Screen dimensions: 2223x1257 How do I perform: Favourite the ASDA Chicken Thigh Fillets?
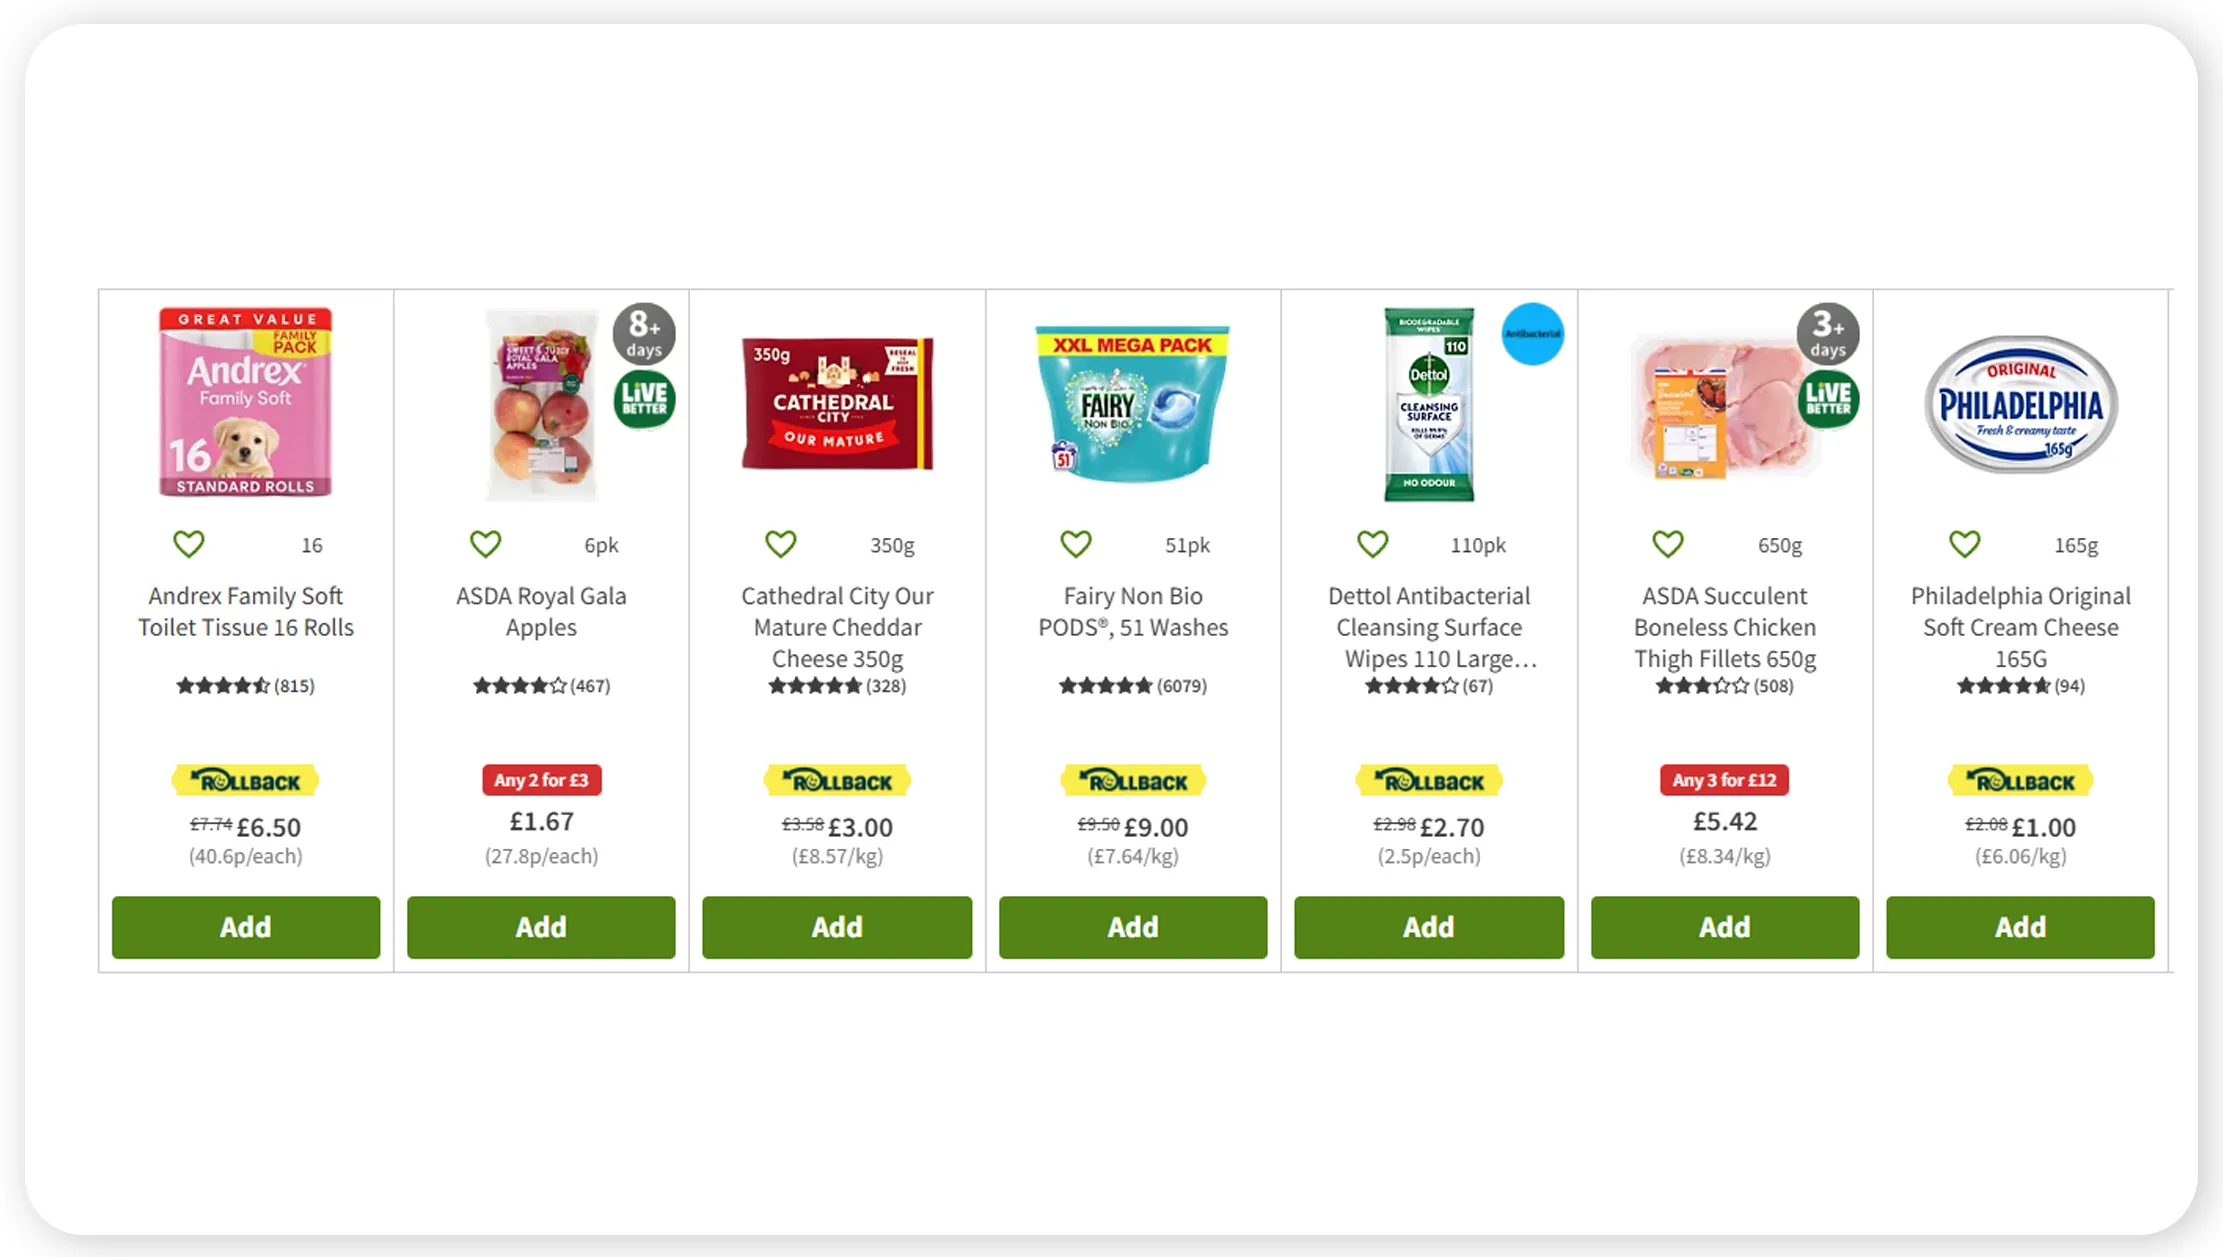[1667, 543]
